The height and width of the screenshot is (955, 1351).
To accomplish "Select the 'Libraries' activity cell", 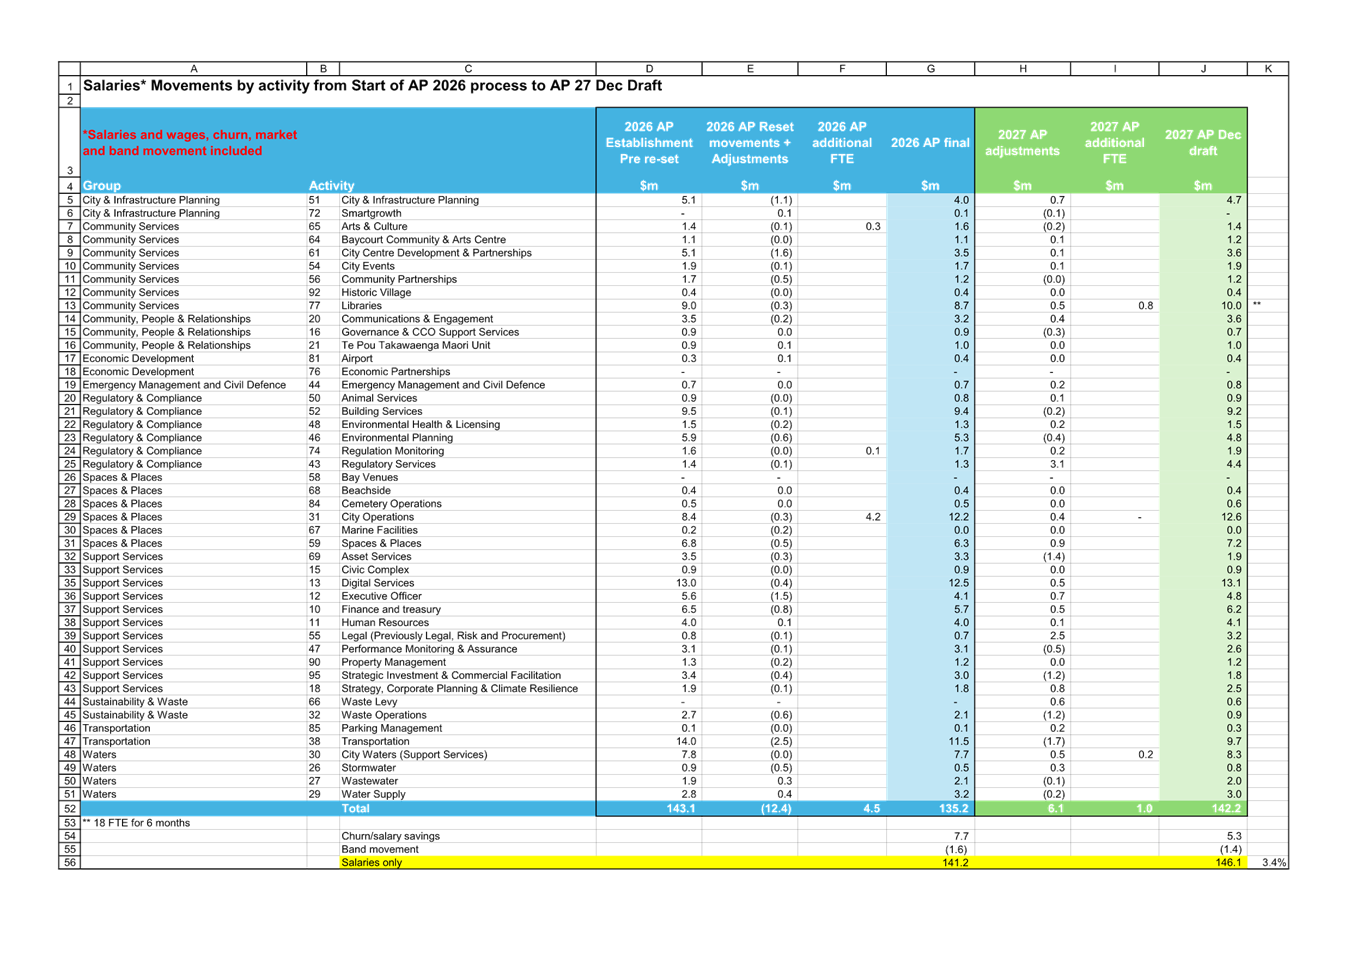I will pyautogui.click(x=361, y=306).
